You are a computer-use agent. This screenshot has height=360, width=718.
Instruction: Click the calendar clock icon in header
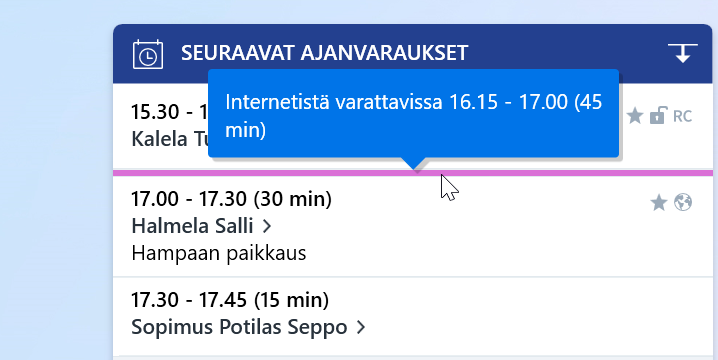click(x=148, y=54)
